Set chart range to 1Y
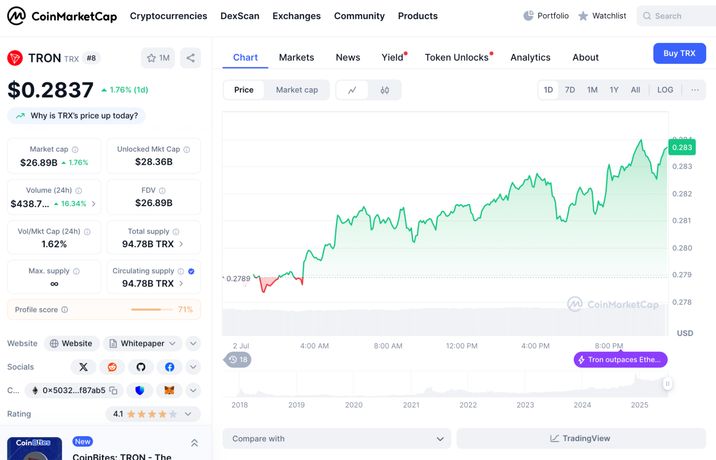Viewport: 716px width, 460px height. [614, 90]
